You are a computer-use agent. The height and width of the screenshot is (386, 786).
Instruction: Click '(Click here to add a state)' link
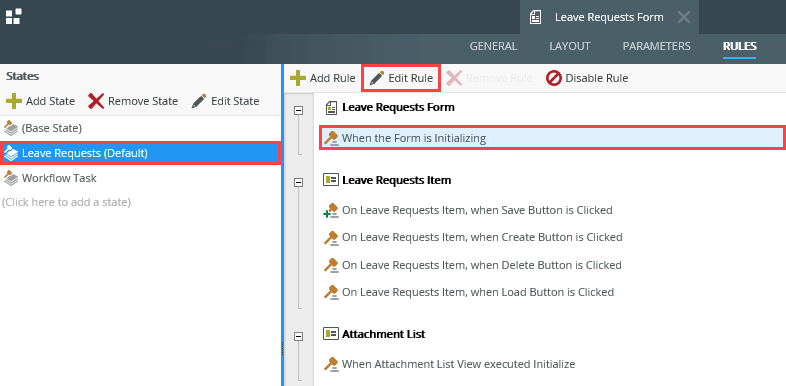point(66,203)
